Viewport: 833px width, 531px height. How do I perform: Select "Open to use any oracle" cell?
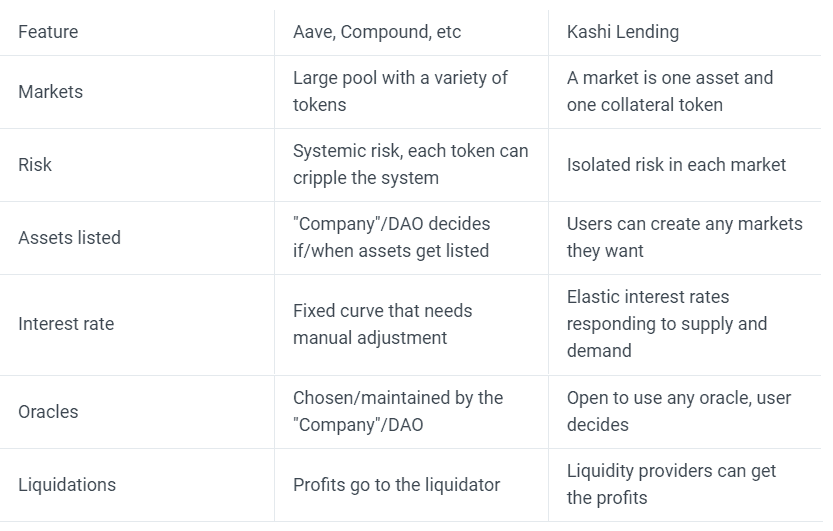click(679, 411)
